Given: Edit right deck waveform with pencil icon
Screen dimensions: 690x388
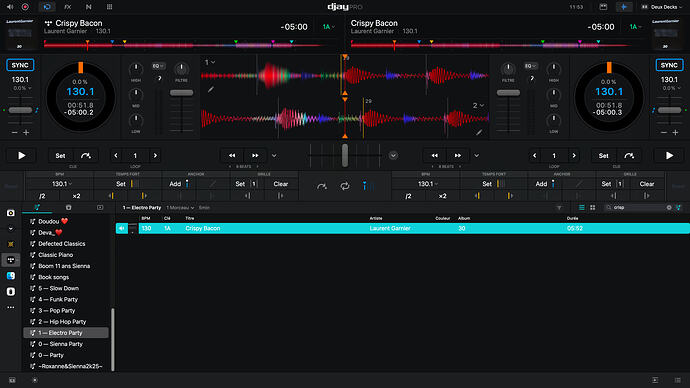Looking at the screenshot, I should click(479, 132).
